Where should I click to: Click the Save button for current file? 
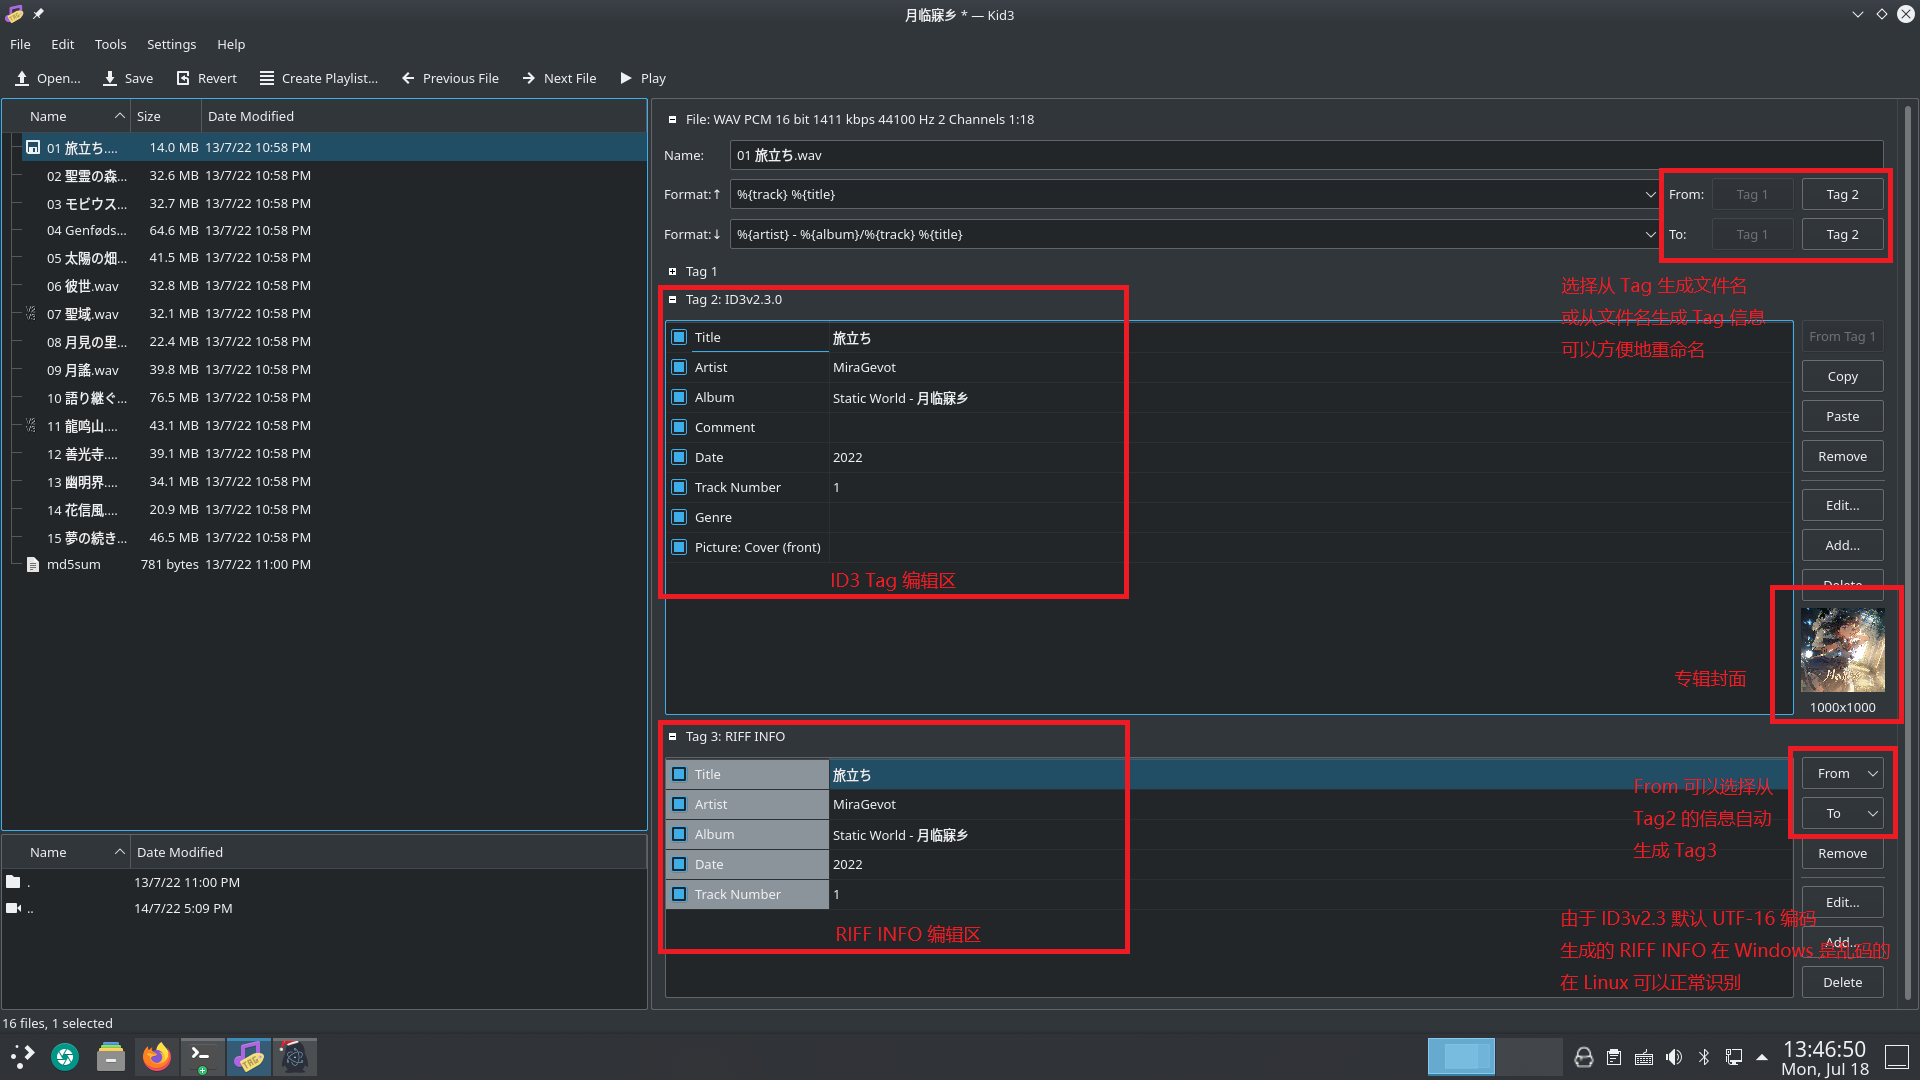[128, 78]
